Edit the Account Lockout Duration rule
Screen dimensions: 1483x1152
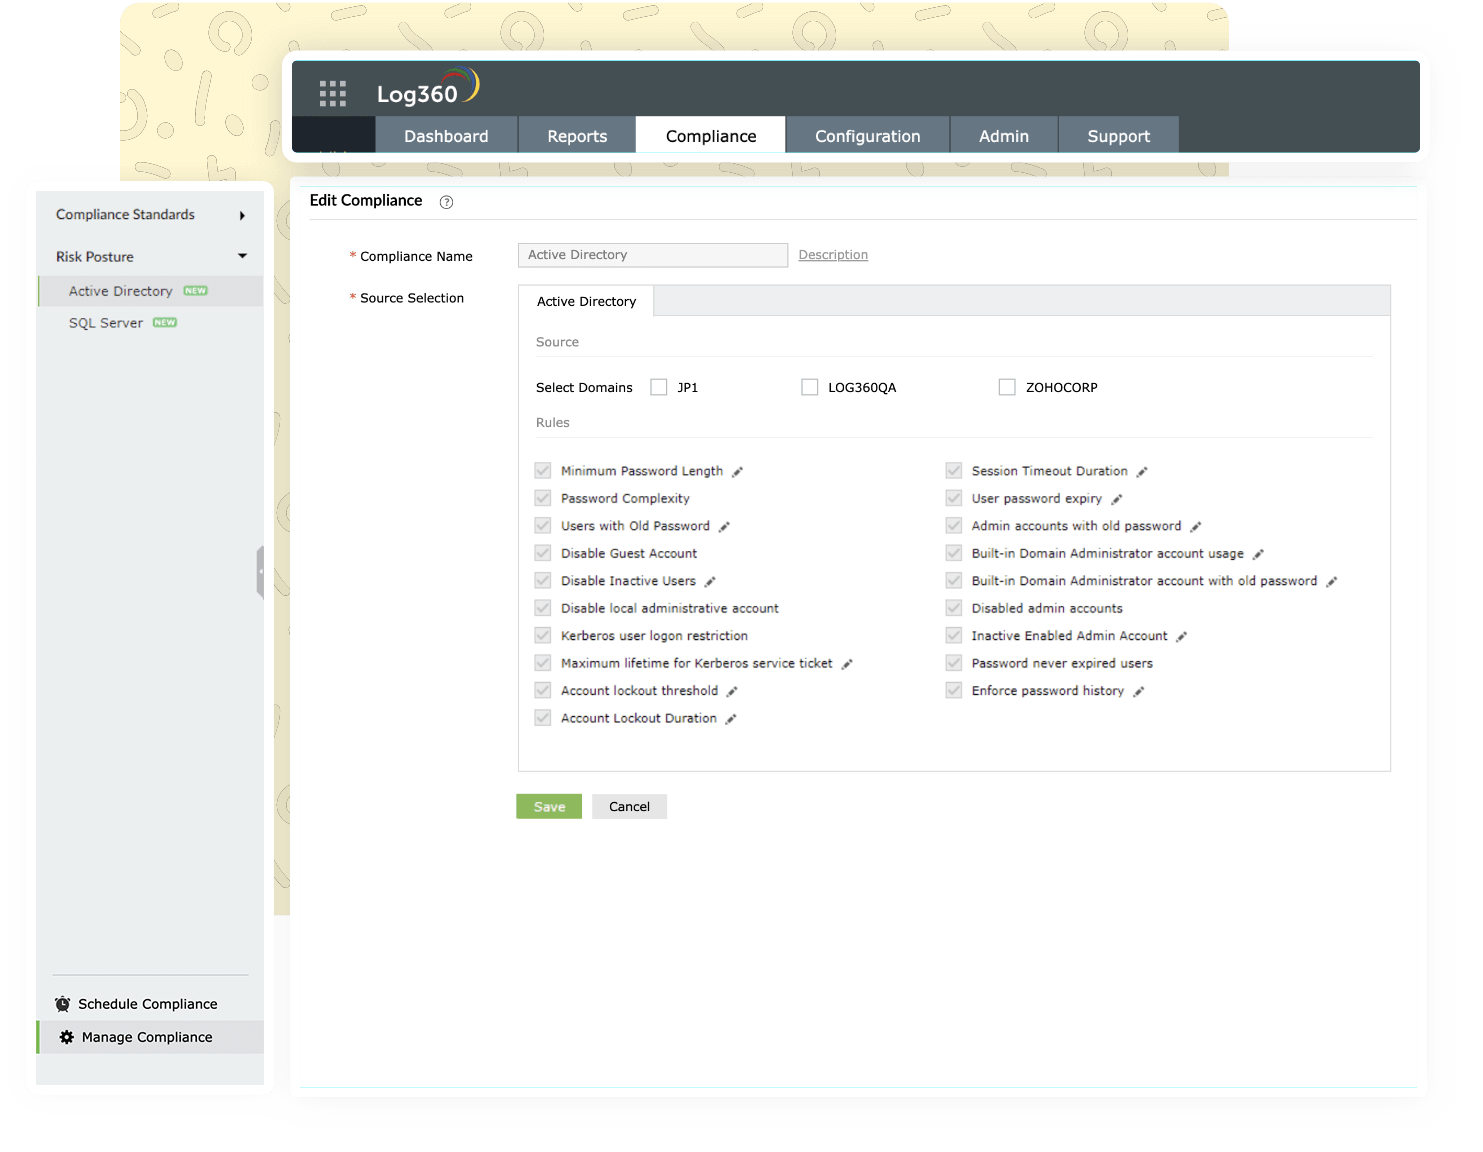pos(731,719)
